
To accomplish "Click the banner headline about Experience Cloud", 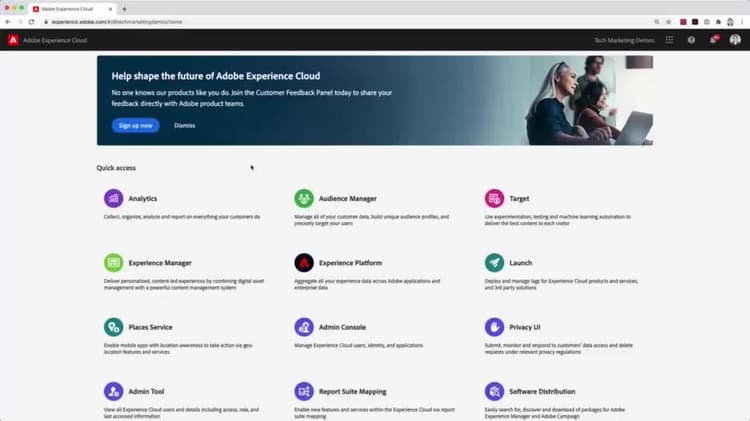I will (x=216, y=76).
